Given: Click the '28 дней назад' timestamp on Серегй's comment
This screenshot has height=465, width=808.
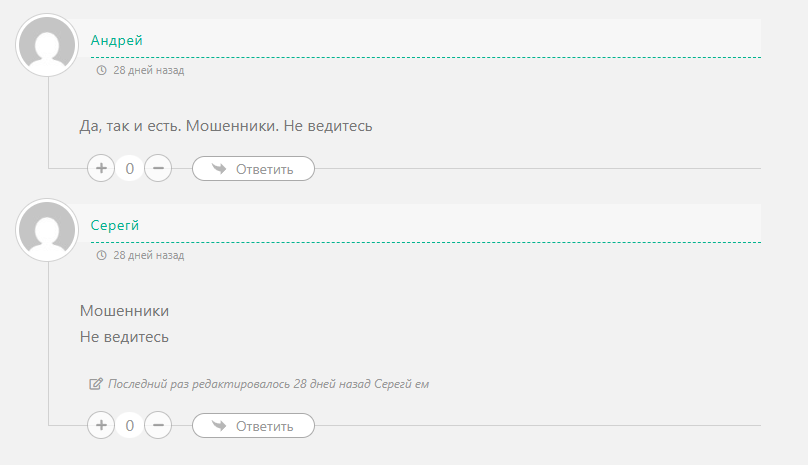Looking at the screenshot, I should (148, 255).
